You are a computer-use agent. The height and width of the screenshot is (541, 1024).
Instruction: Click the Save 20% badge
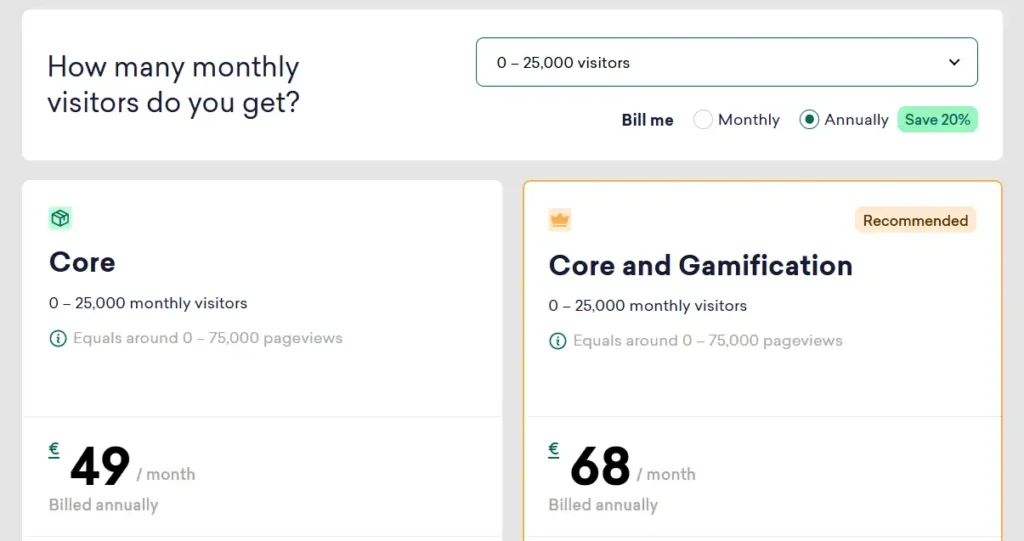[937, 120]
